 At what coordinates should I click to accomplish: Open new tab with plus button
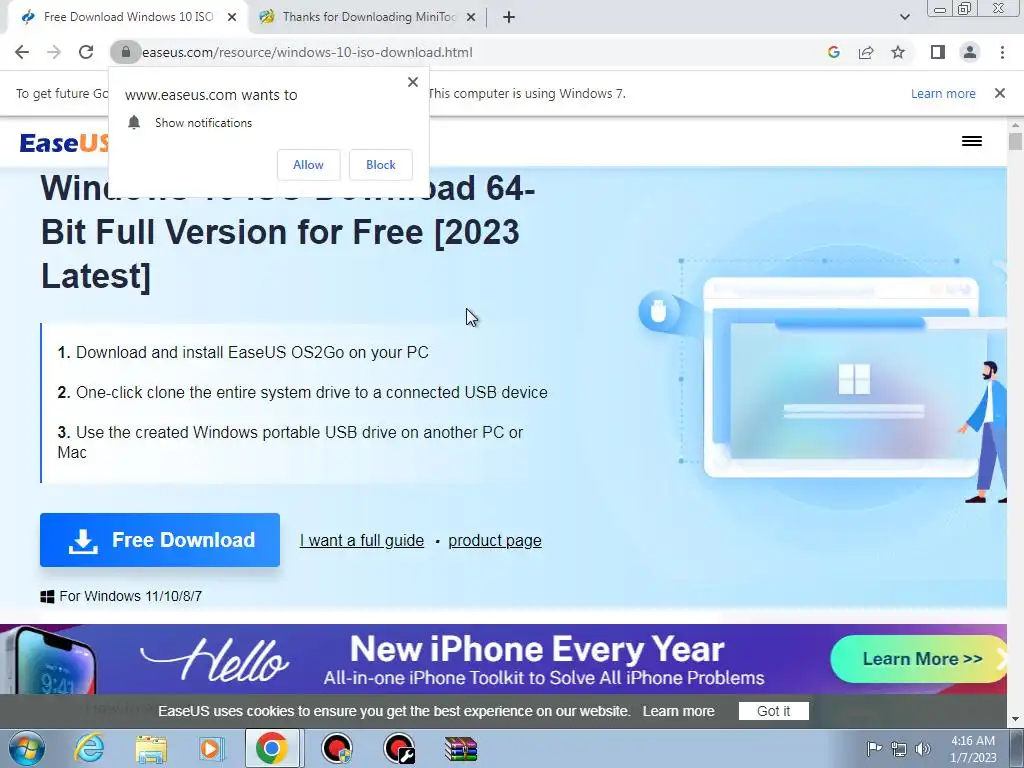pyautogui.click(x=509, y=18)
